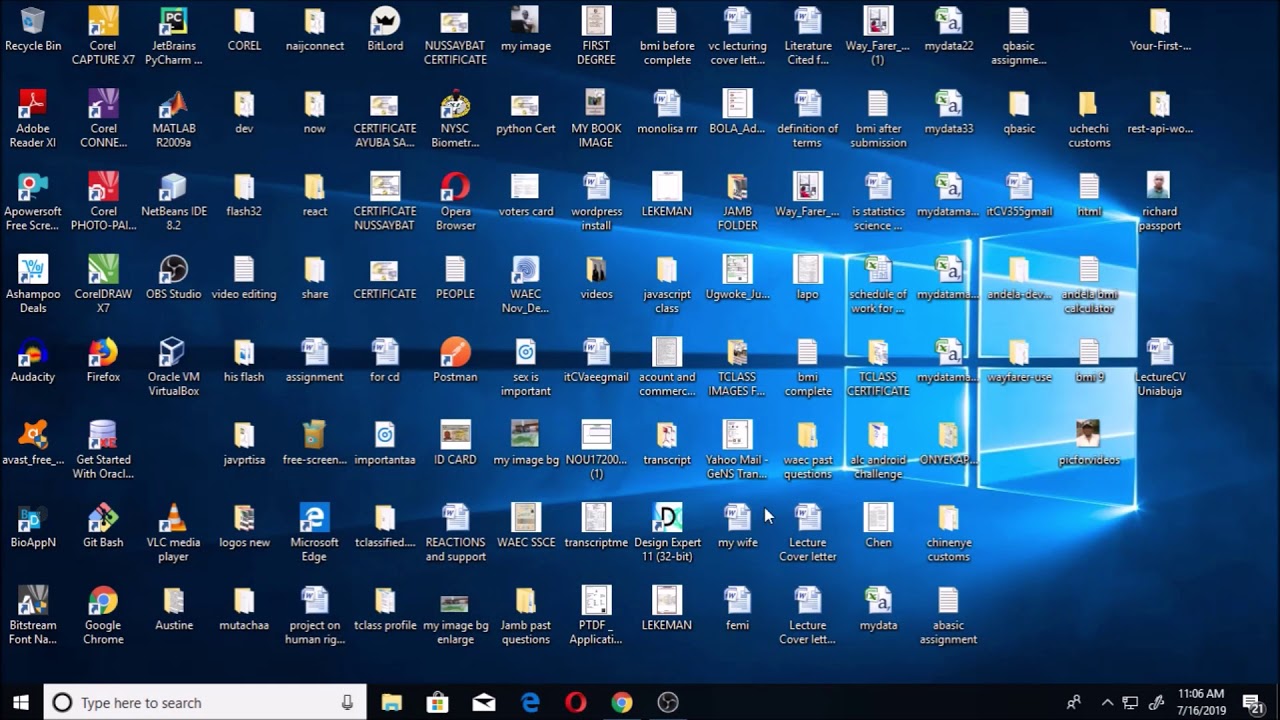Open the Windows Start menu

tap(21, 703)
